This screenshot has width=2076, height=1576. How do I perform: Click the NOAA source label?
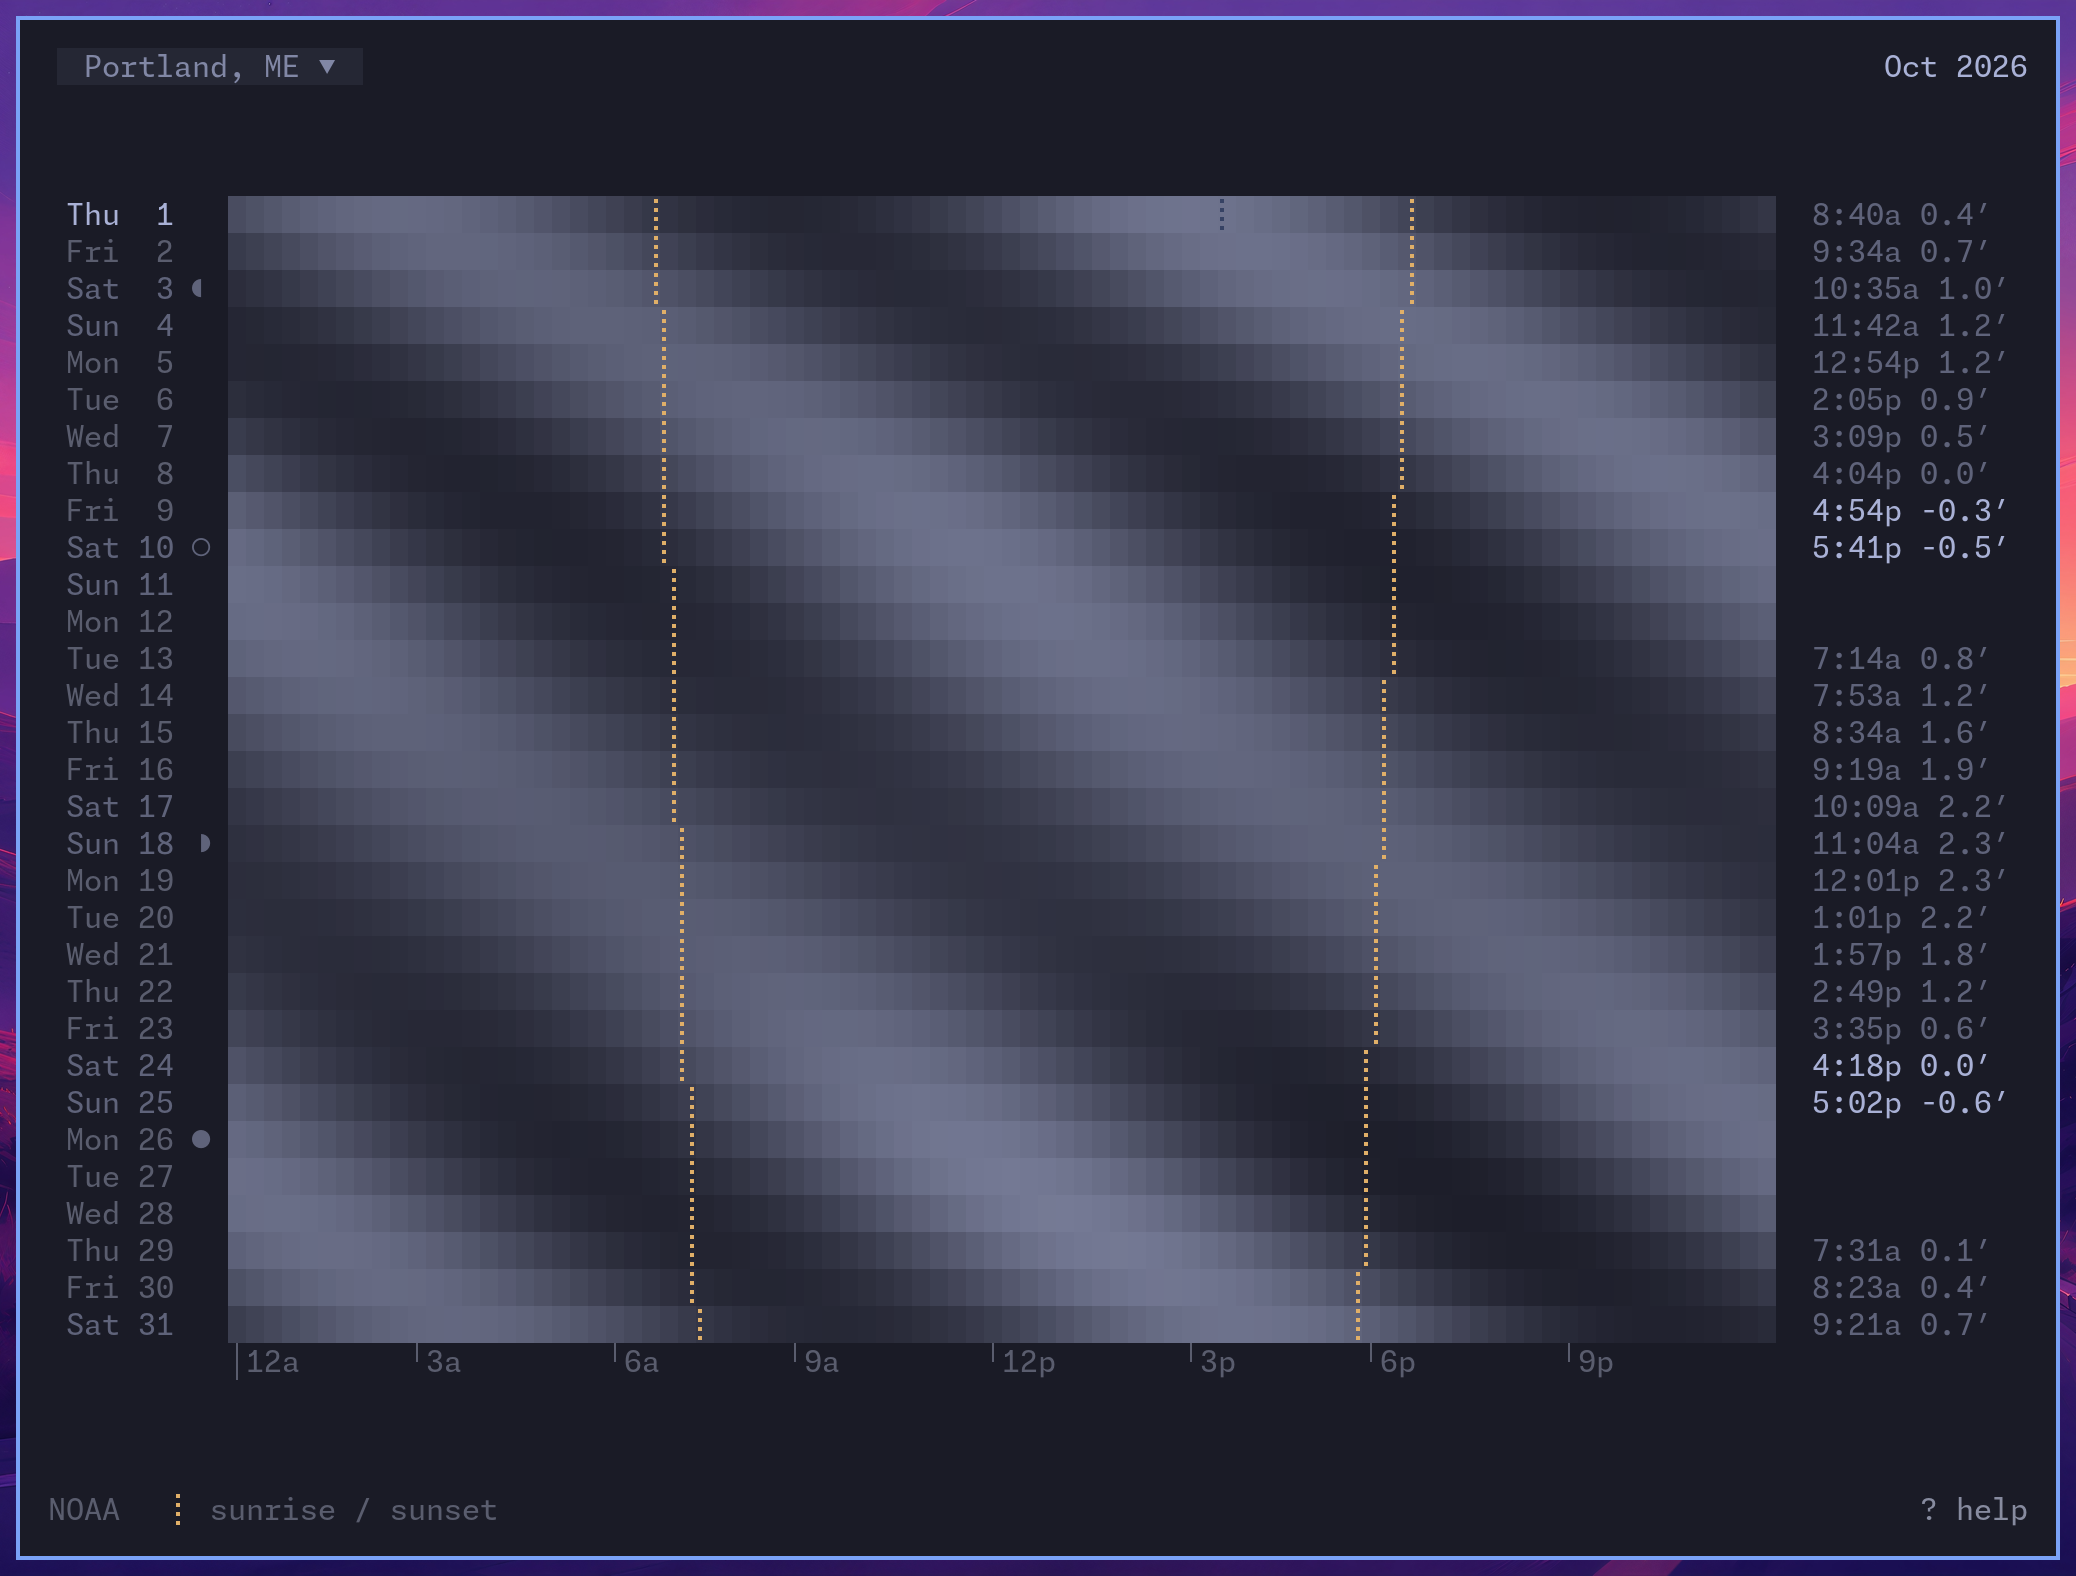(84, 1510)
